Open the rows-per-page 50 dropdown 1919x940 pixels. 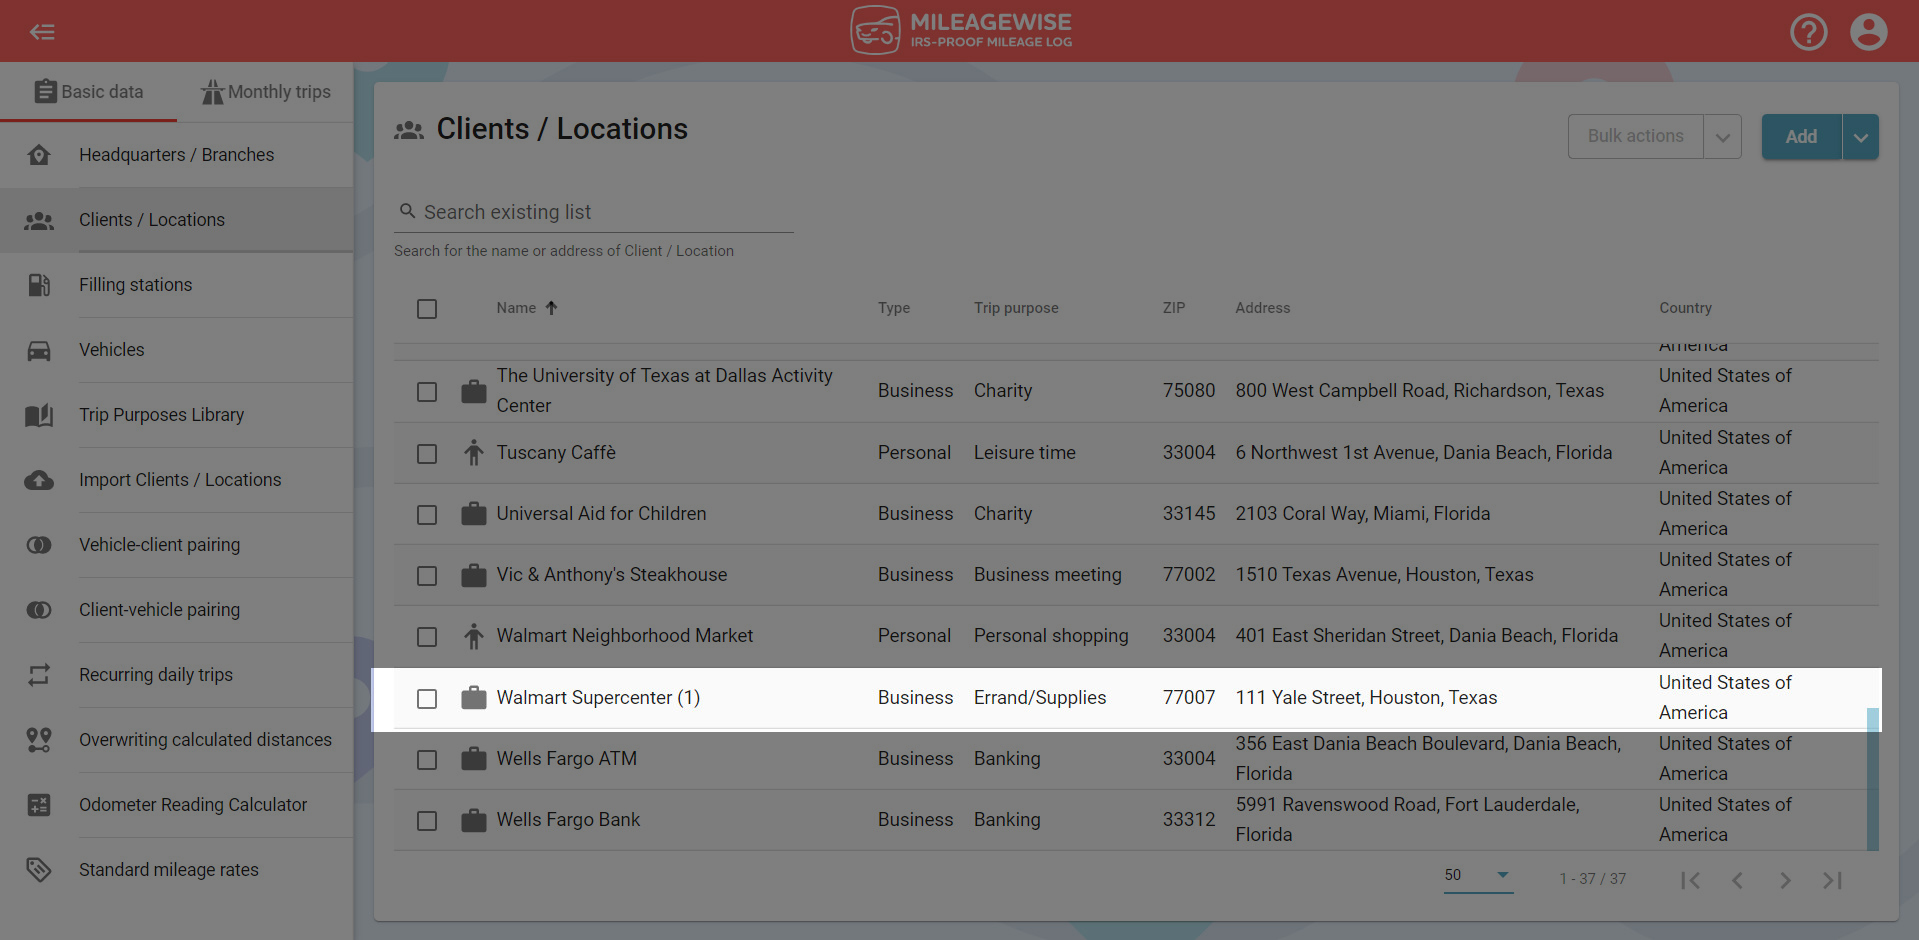1478,875
